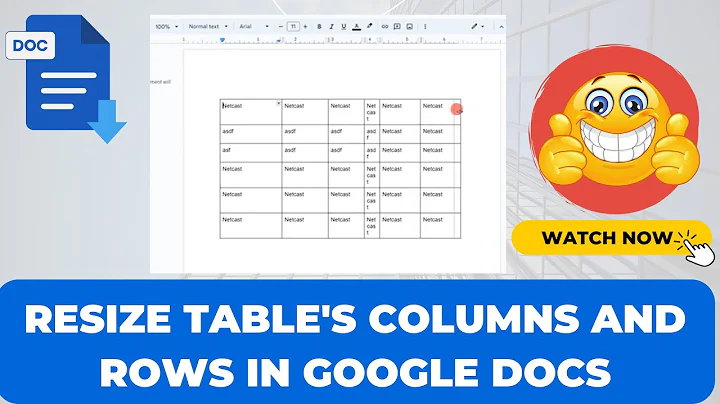Screen dimensions: 720x404
Task: Click the table cell containing "asf"
Action: (251, 153)
